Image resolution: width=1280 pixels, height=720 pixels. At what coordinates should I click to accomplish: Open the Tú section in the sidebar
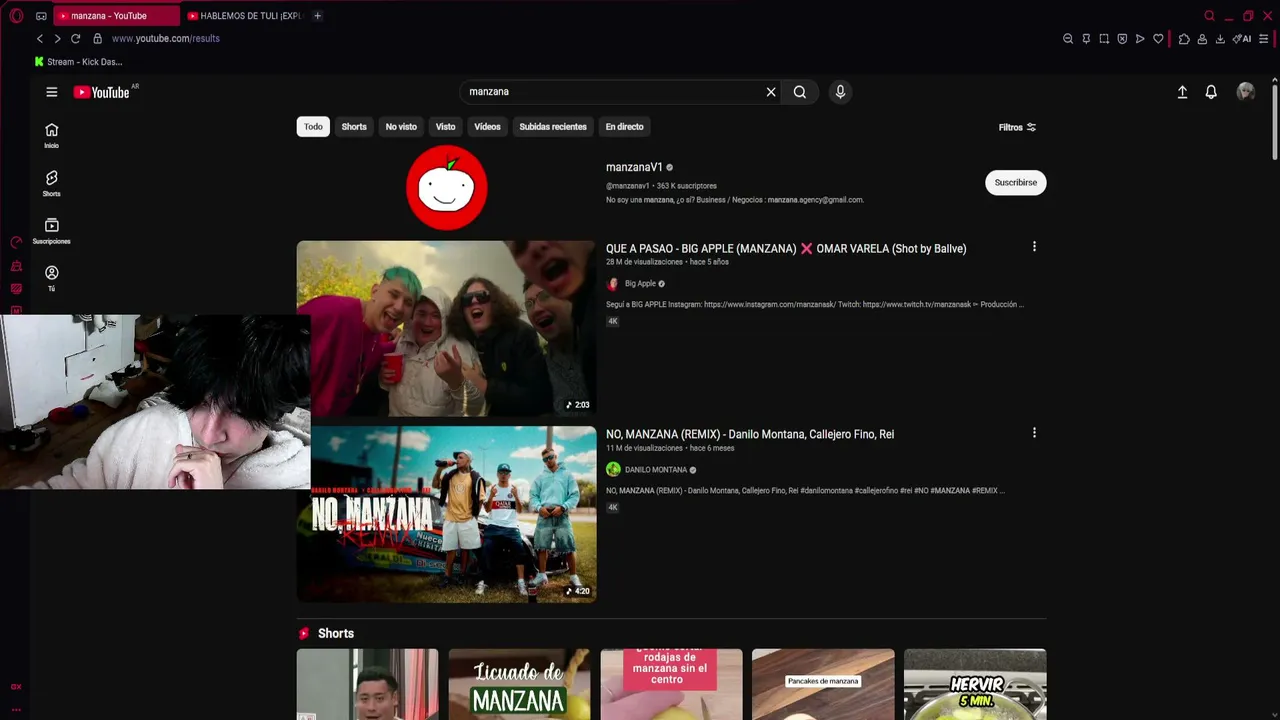point(52,278)
